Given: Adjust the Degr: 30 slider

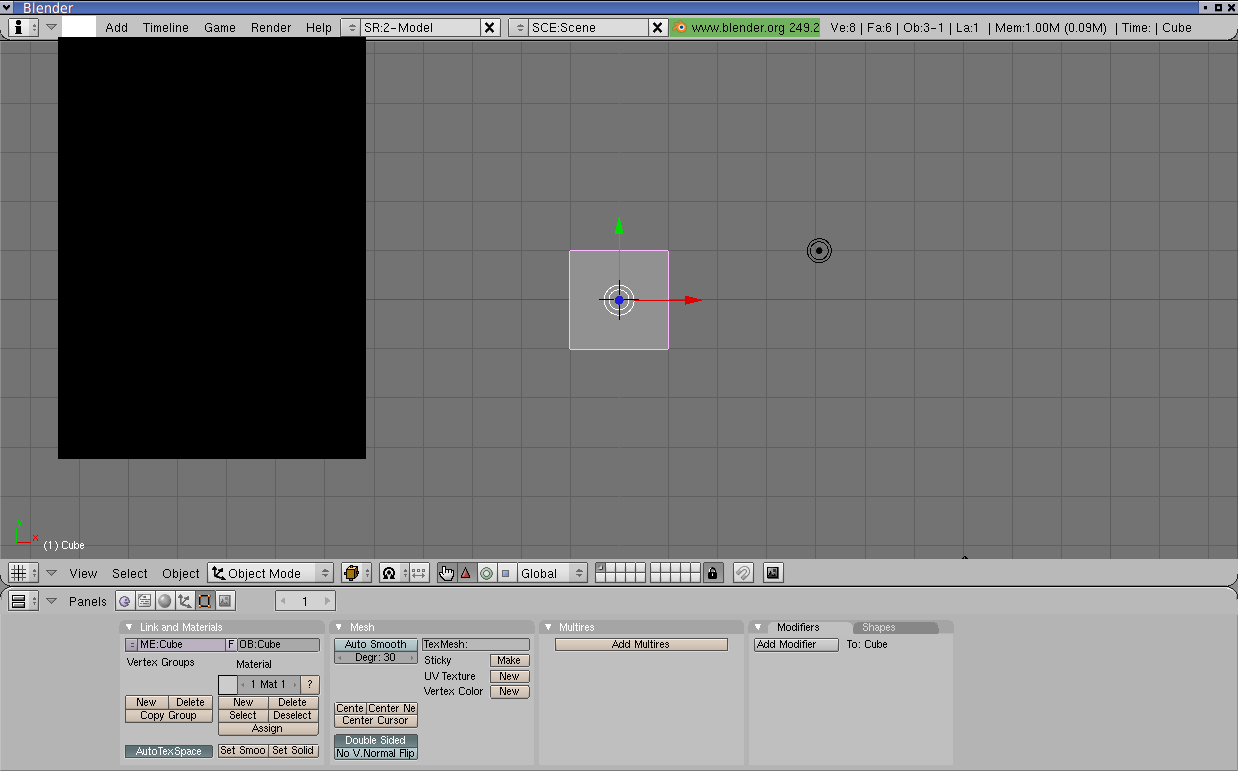Looking at the screenshot, I should [376, 658].
